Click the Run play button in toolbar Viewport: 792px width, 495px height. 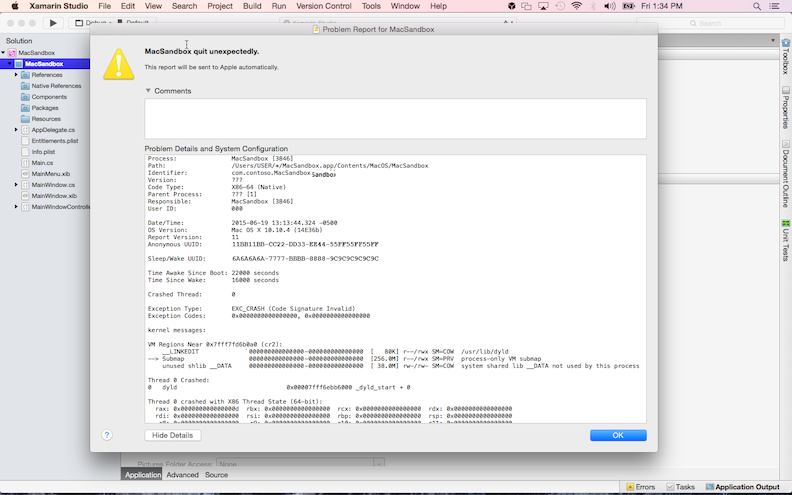tap(53, 23)
